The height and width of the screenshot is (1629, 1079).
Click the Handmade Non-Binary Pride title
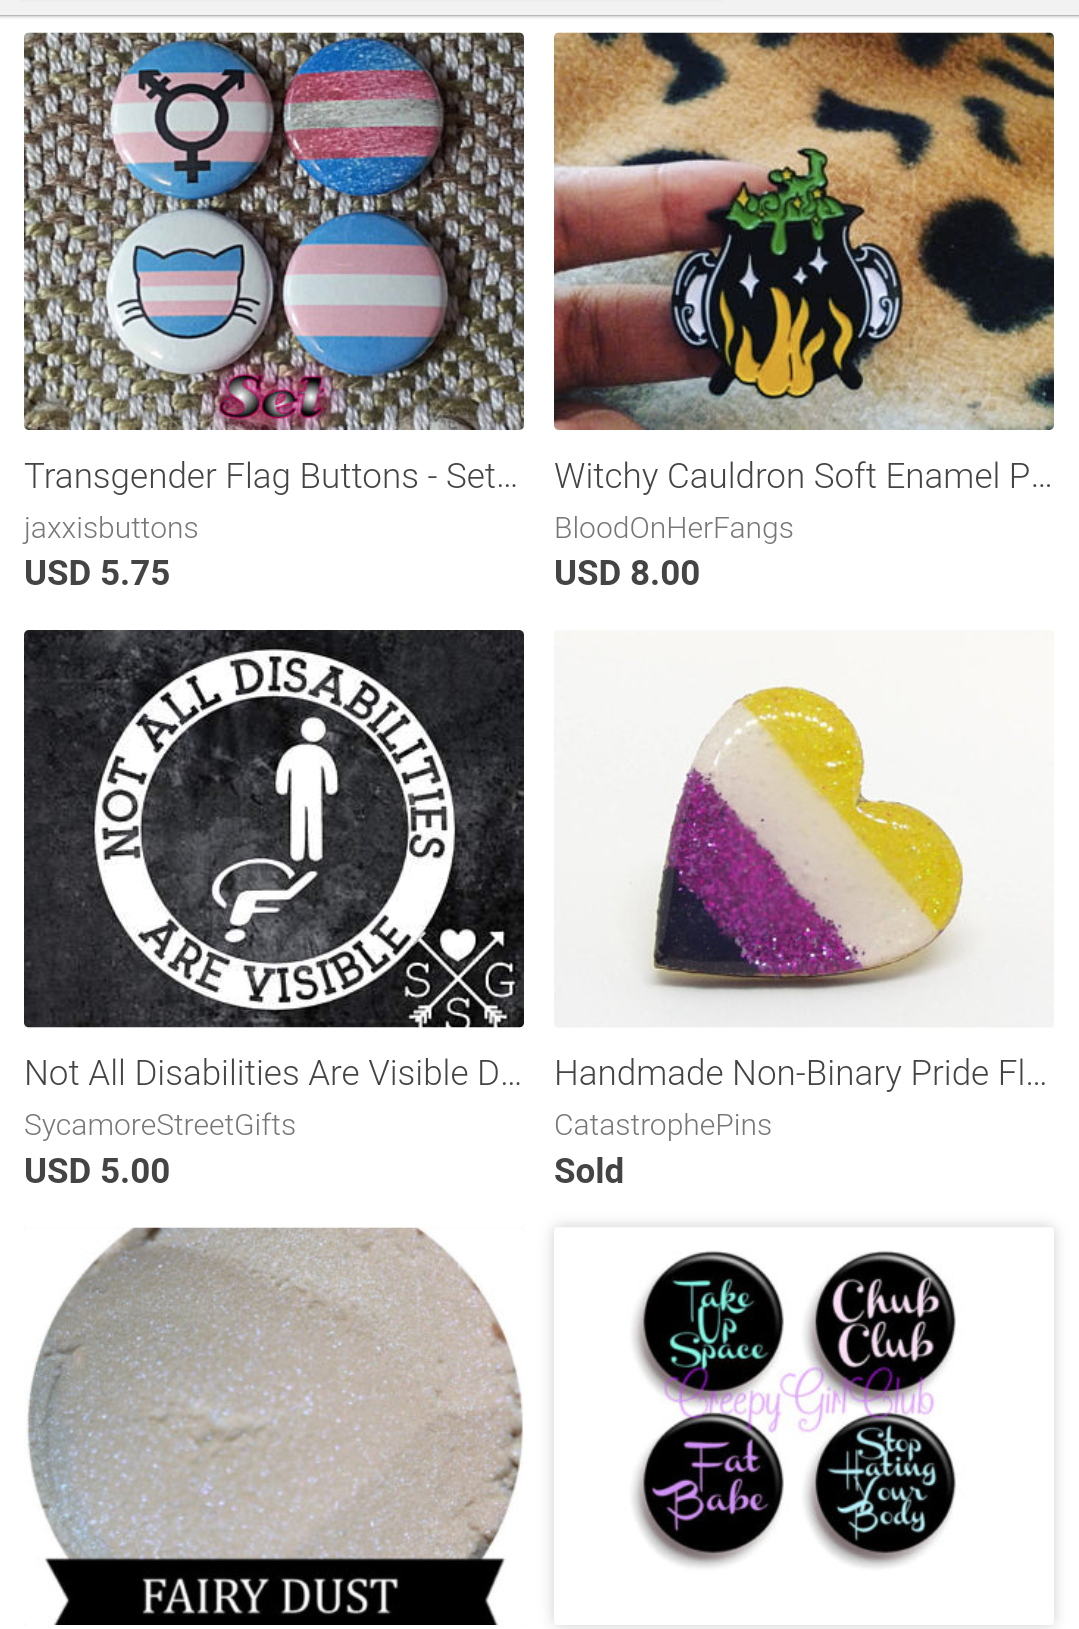pyautogui.click(x=801, y=1073)
